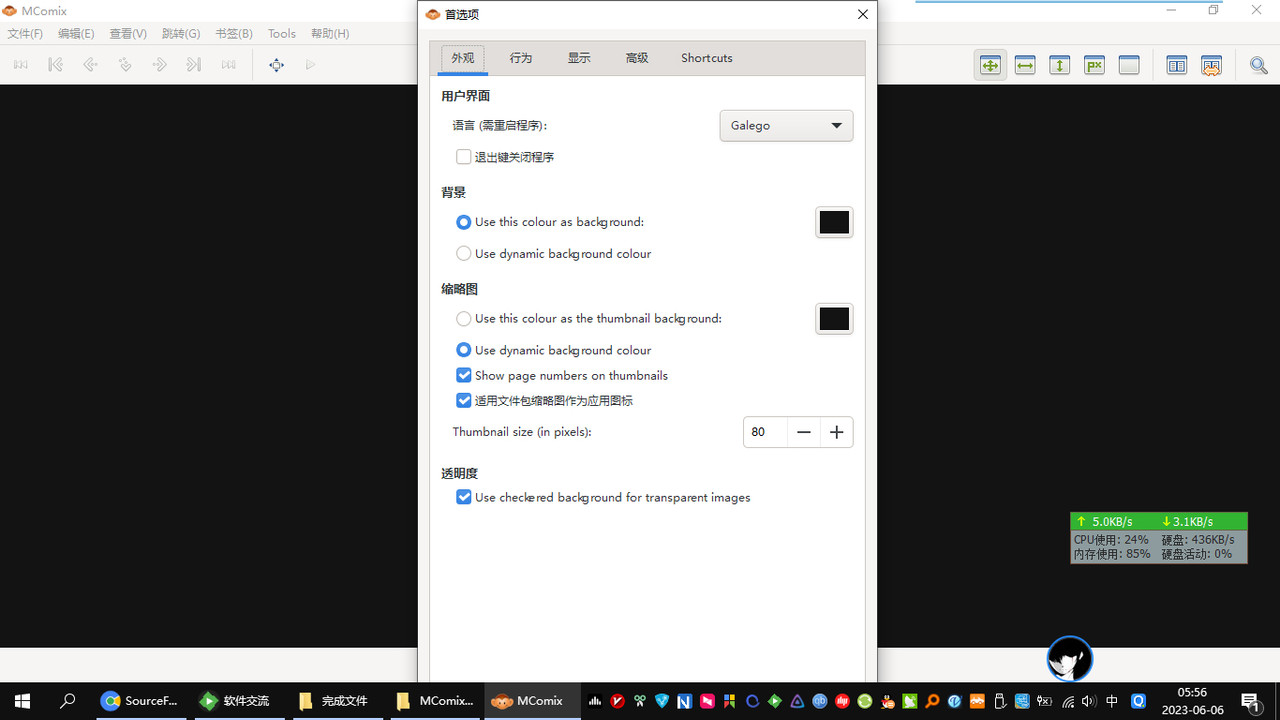Toggle double page mode icon
The width and height of the screenshot is (1280, 720).
point(1177,65)
